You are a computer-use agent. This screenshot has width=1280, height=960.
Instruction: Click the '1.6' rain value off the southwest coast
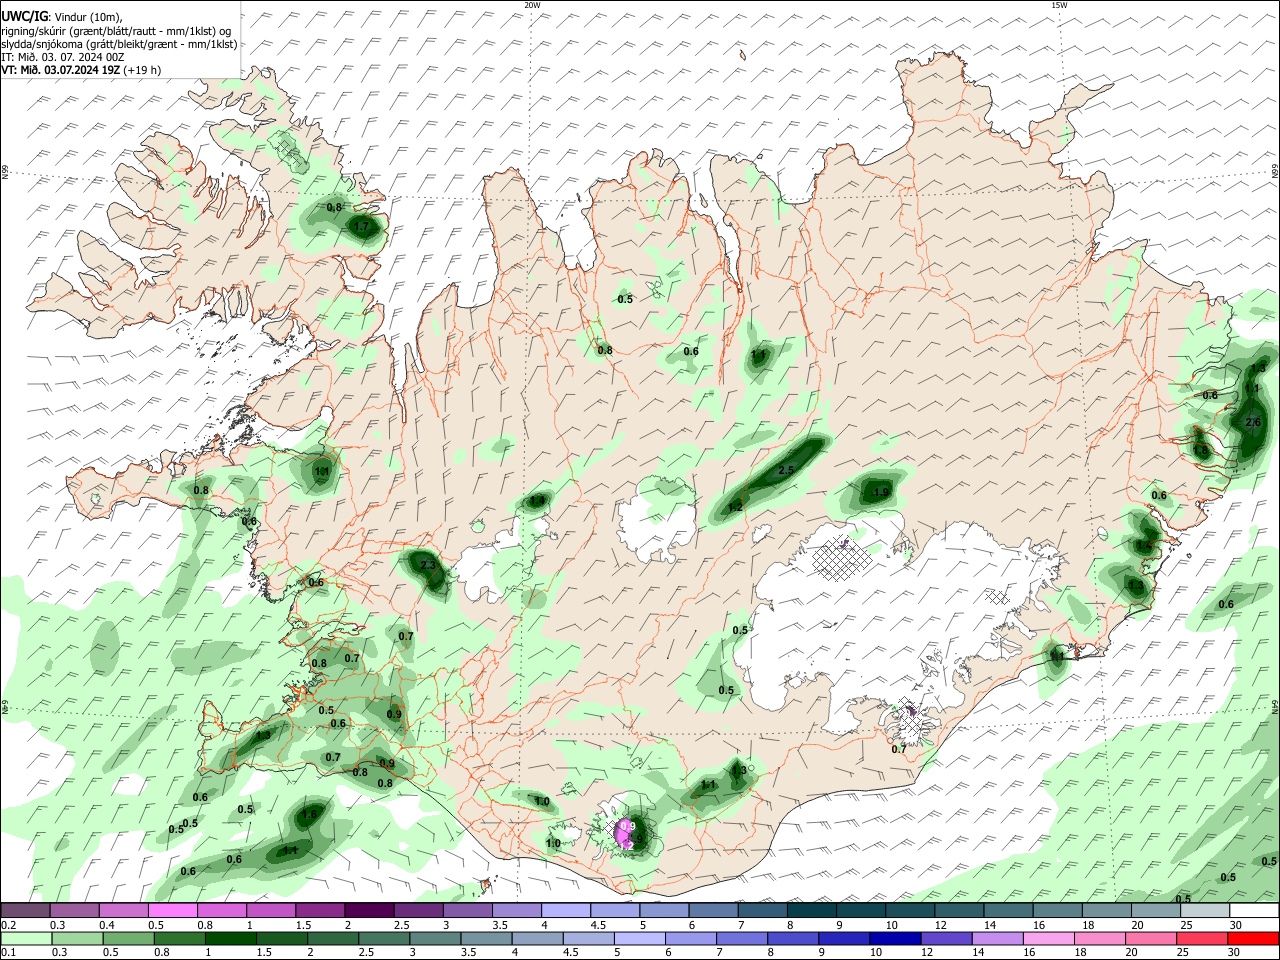[309, 815]
